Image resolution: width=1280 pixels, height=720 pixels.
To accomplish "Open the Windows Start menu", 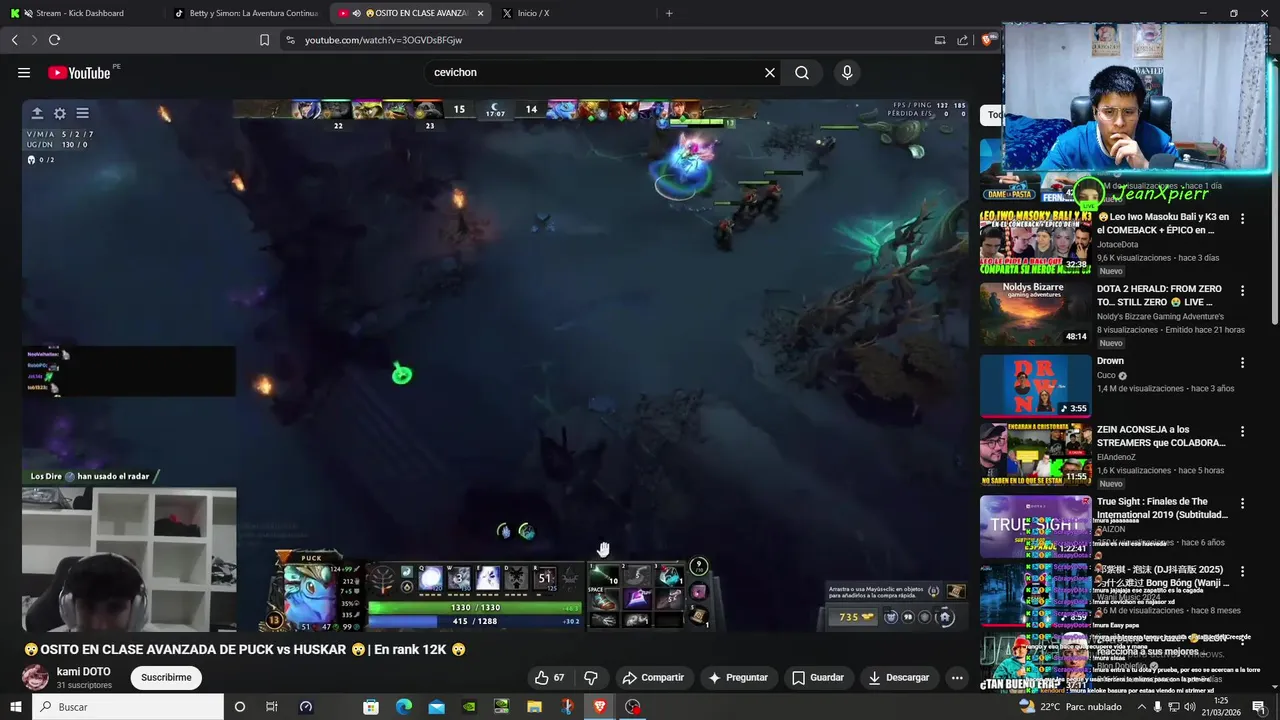I will (16, 707).
